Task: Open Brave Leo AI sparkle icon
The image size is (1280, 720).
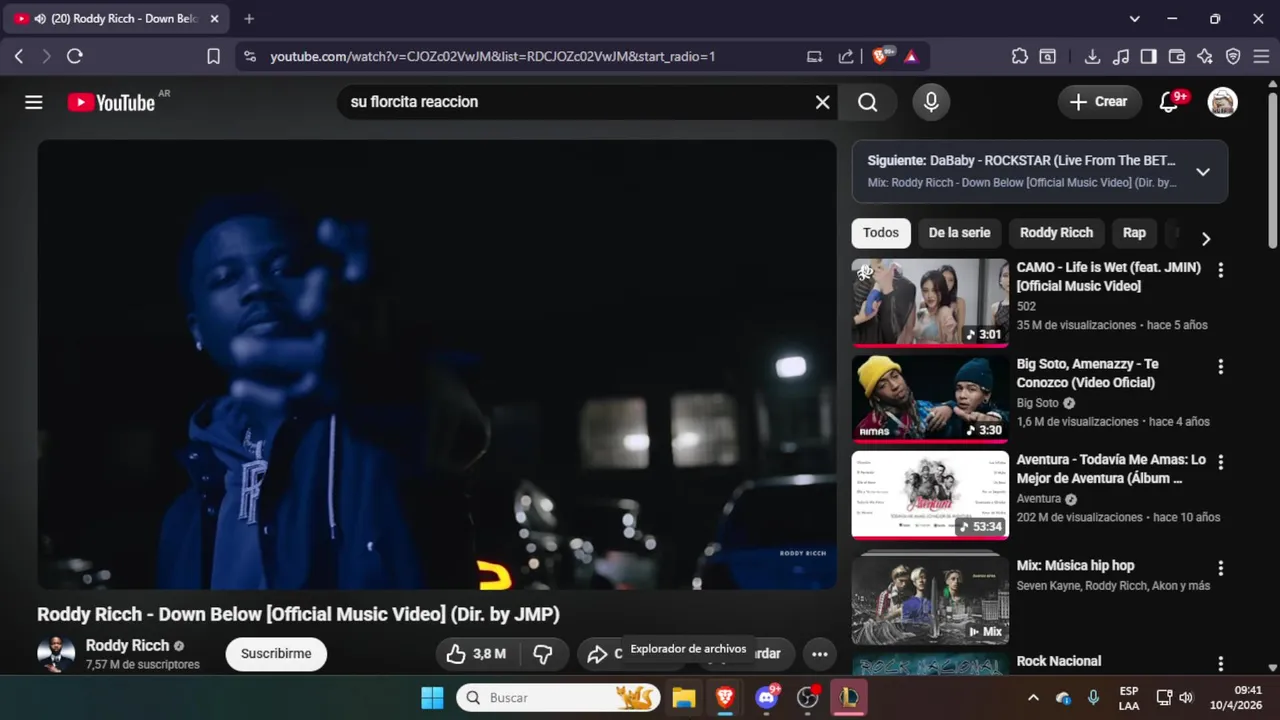Action: click(1205, 57)
